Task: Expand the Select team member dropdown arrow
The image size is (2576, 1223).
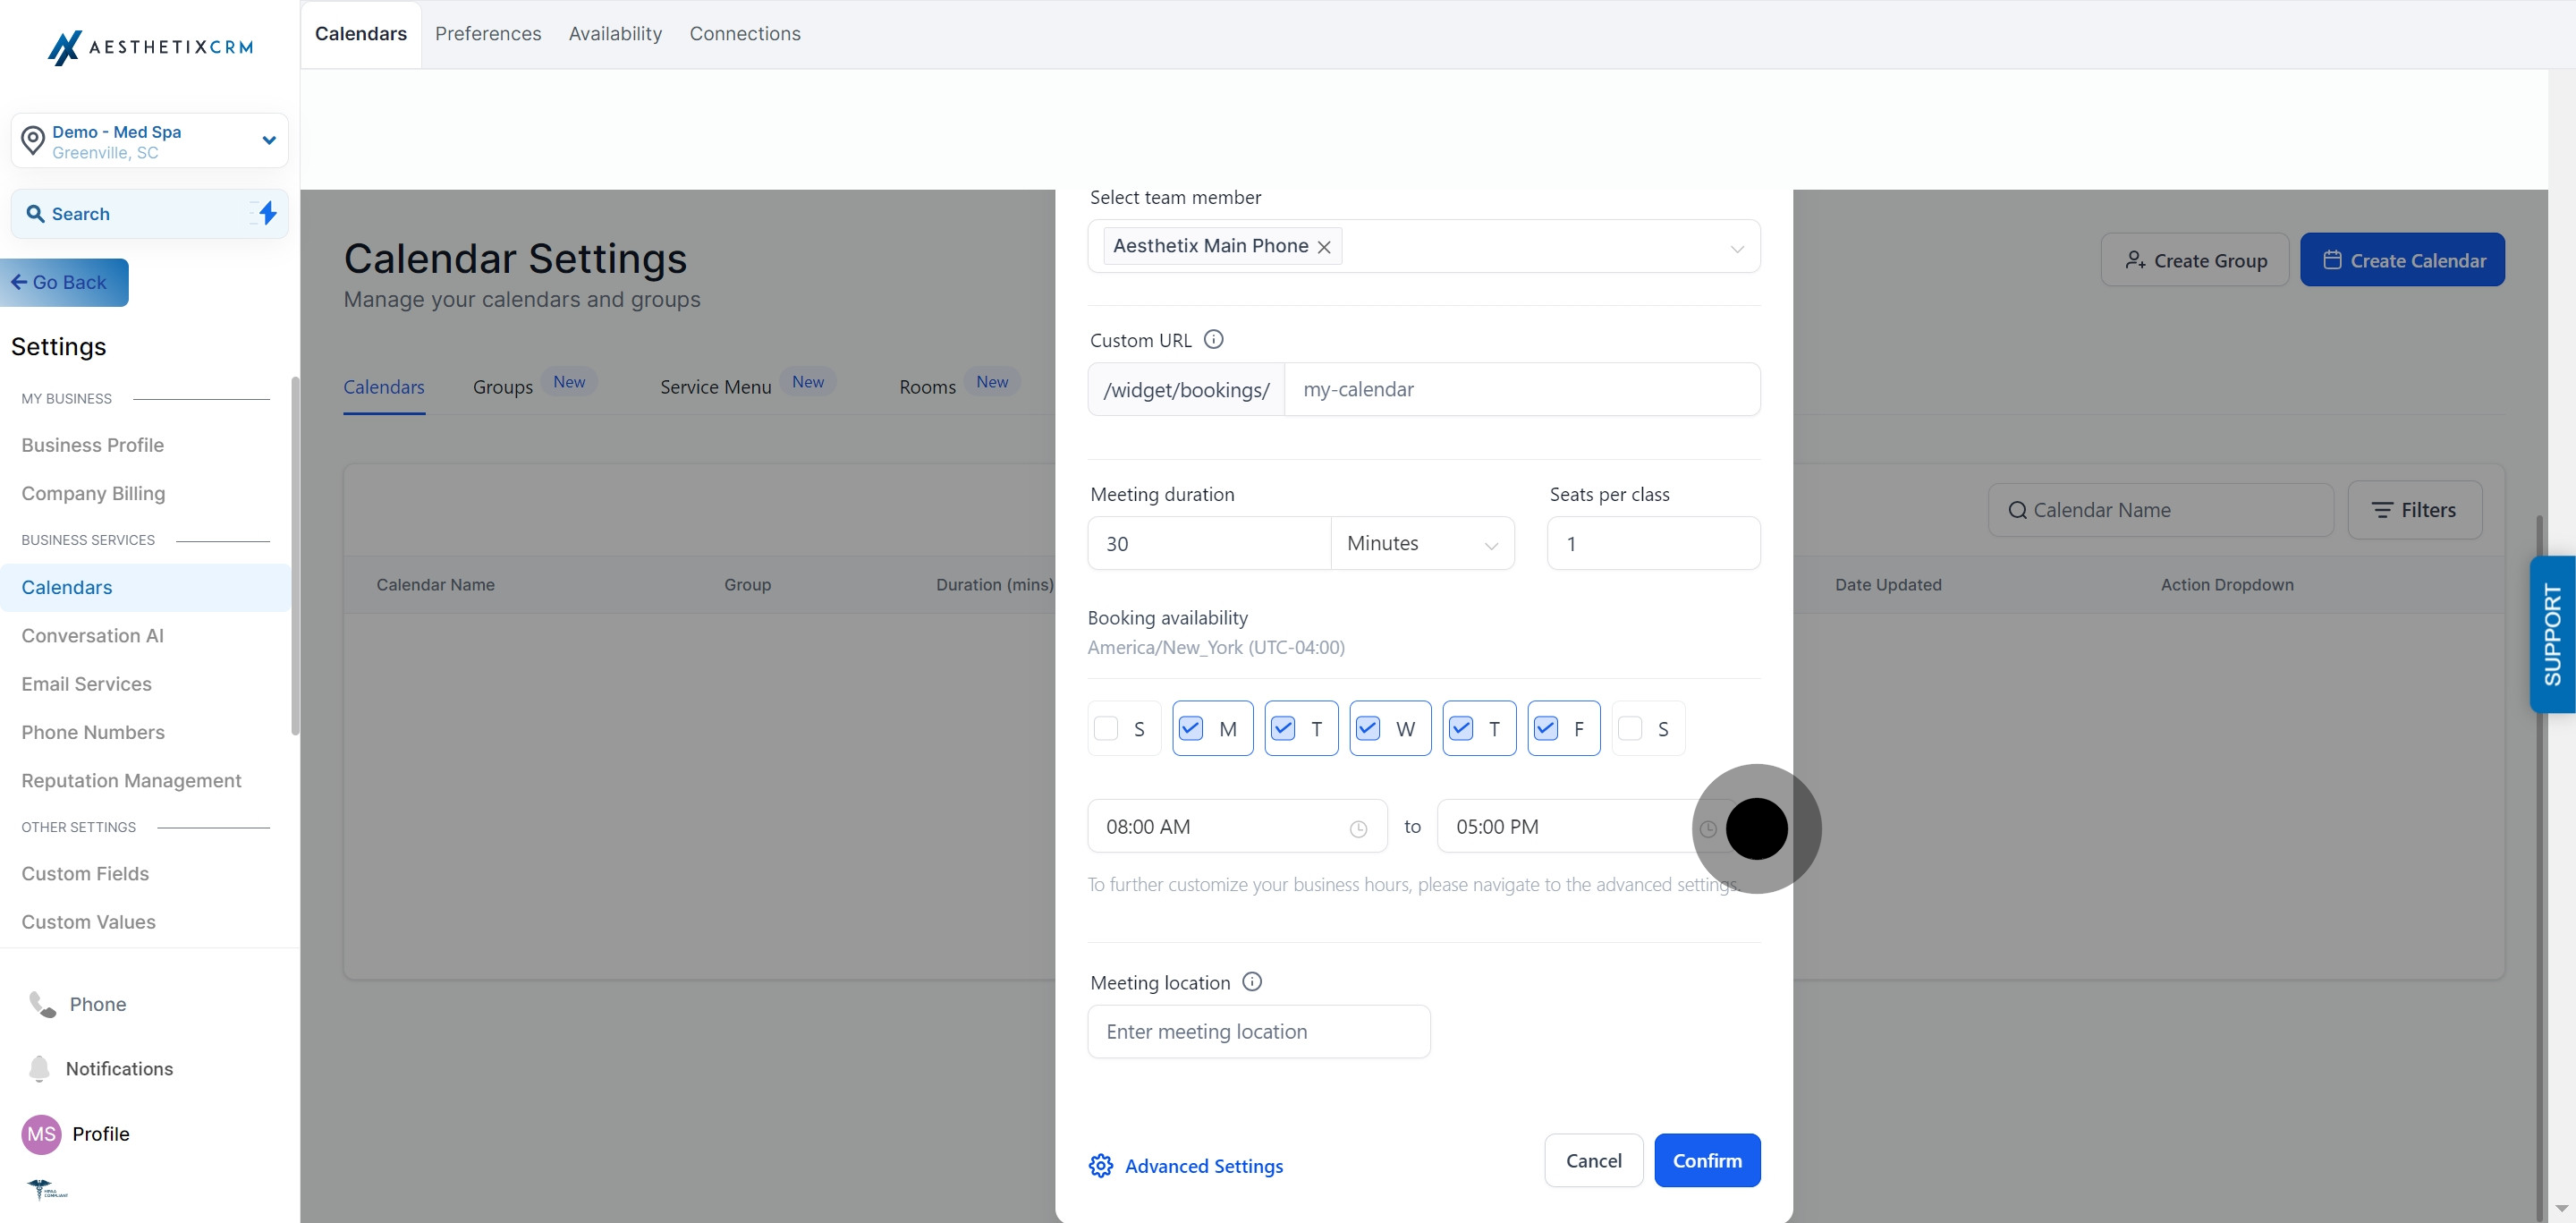Action: [1737, 248]
